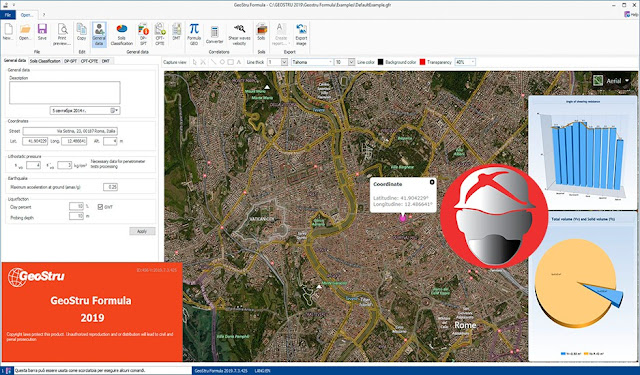Click the Export image icon

[x=301, y=34]
